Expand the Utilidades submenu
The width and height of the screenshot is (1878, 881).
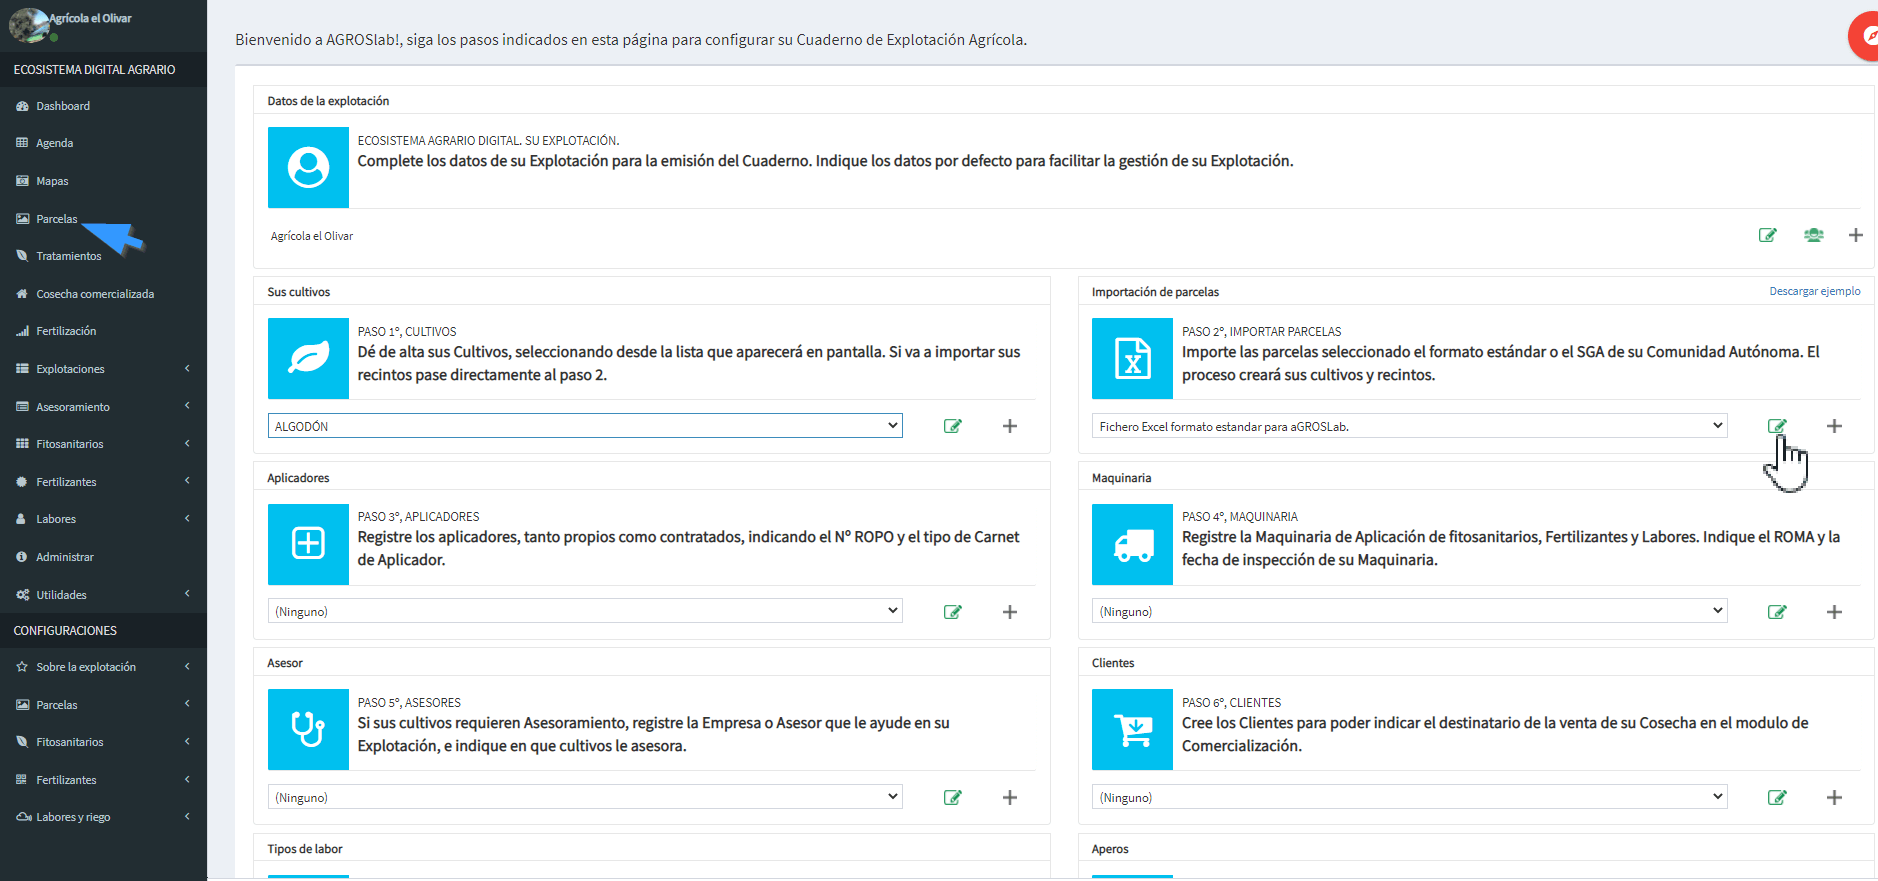103,595
